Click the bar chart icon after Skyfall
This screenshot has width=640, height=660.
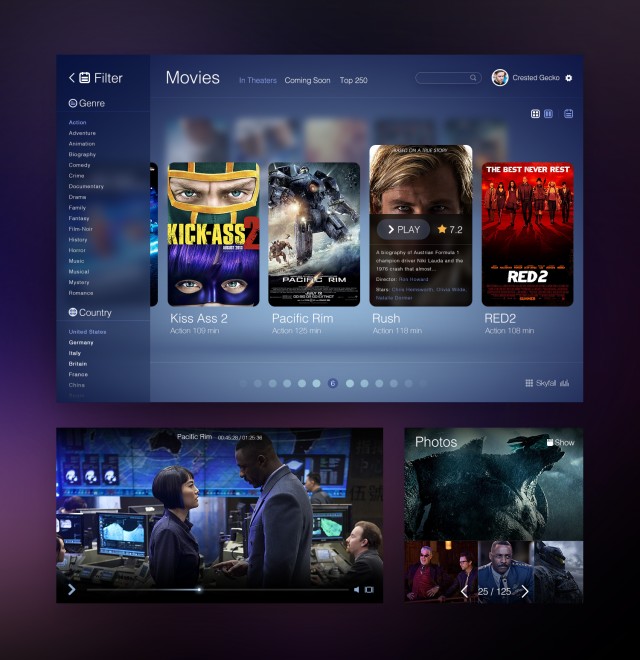565,383
